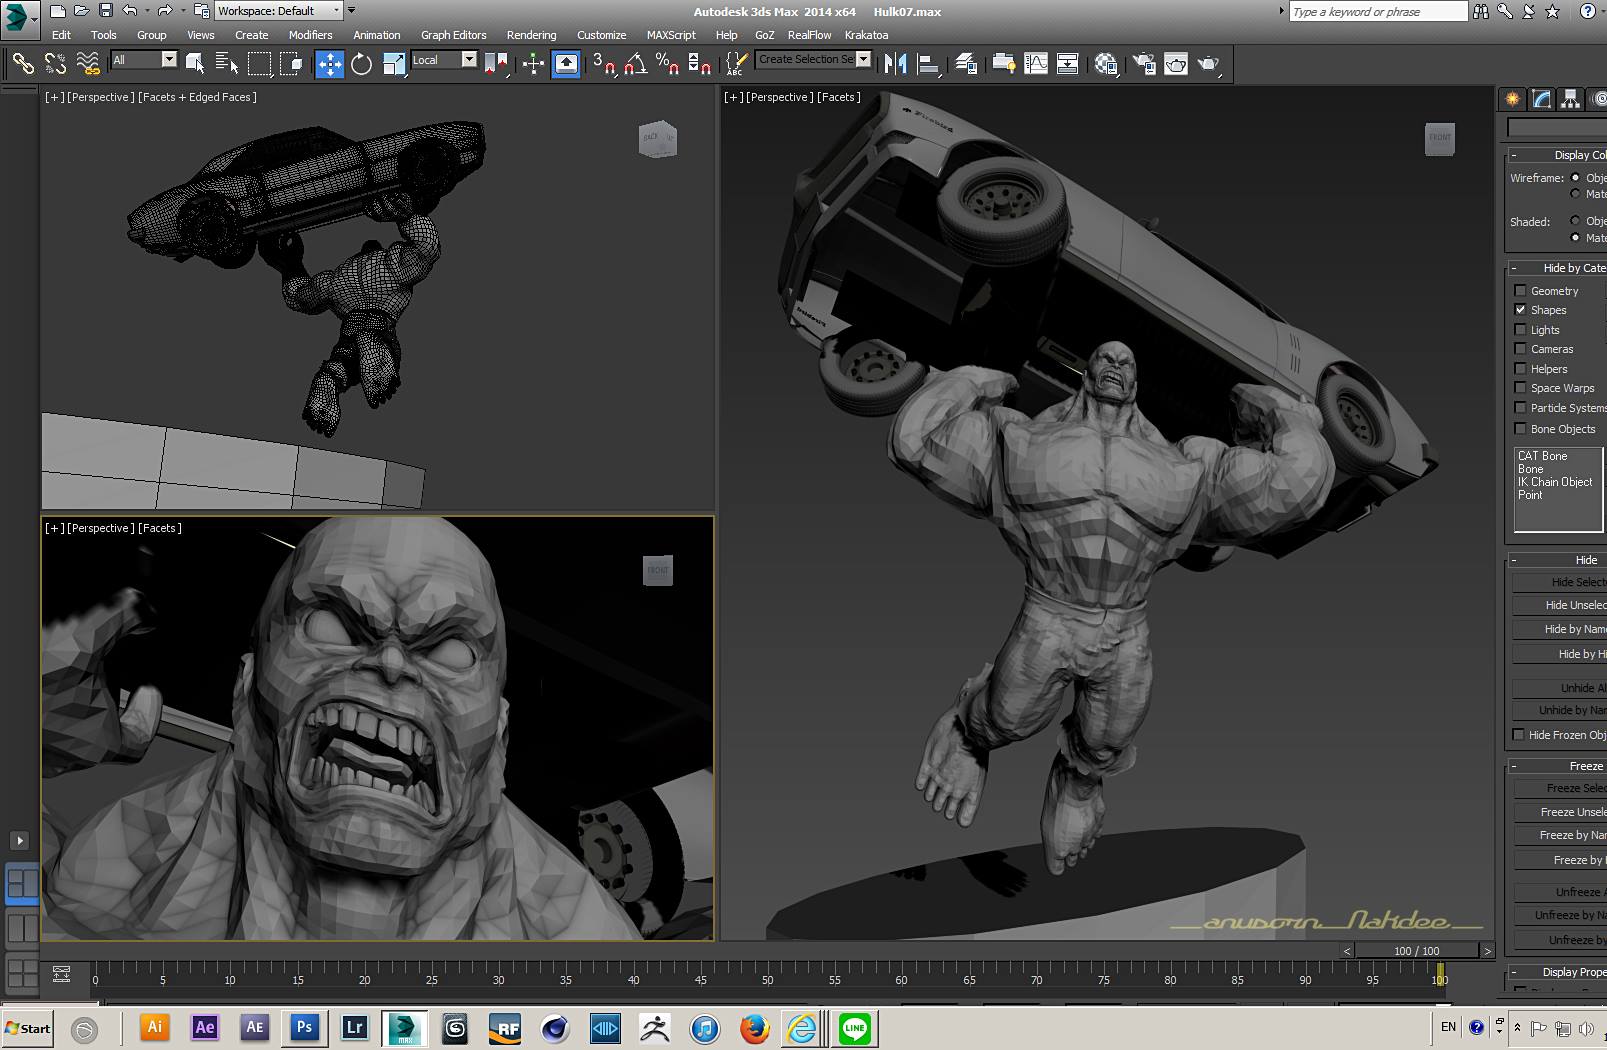Click Use Pivot Point Center icon

496,64
